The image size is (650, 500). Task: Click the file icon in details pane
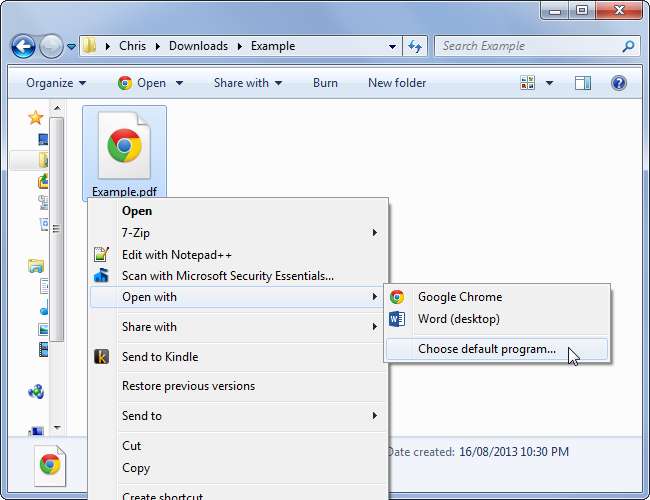tap(50, 465)
